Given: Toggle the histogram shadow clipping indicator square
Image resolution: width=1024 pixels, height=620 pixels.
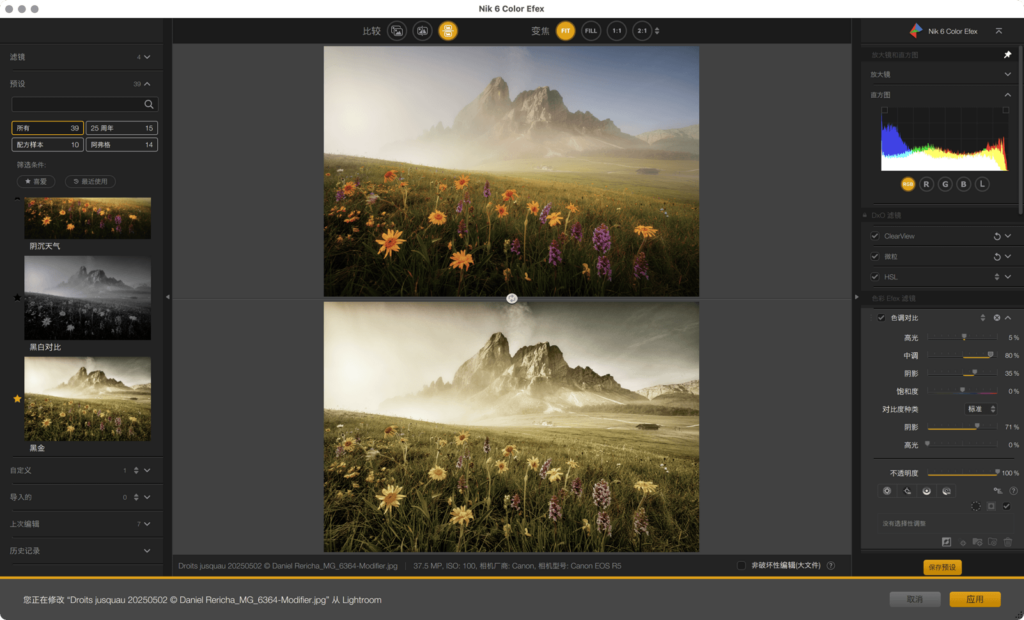Looking at the screenshot, I should click(885, 110).
